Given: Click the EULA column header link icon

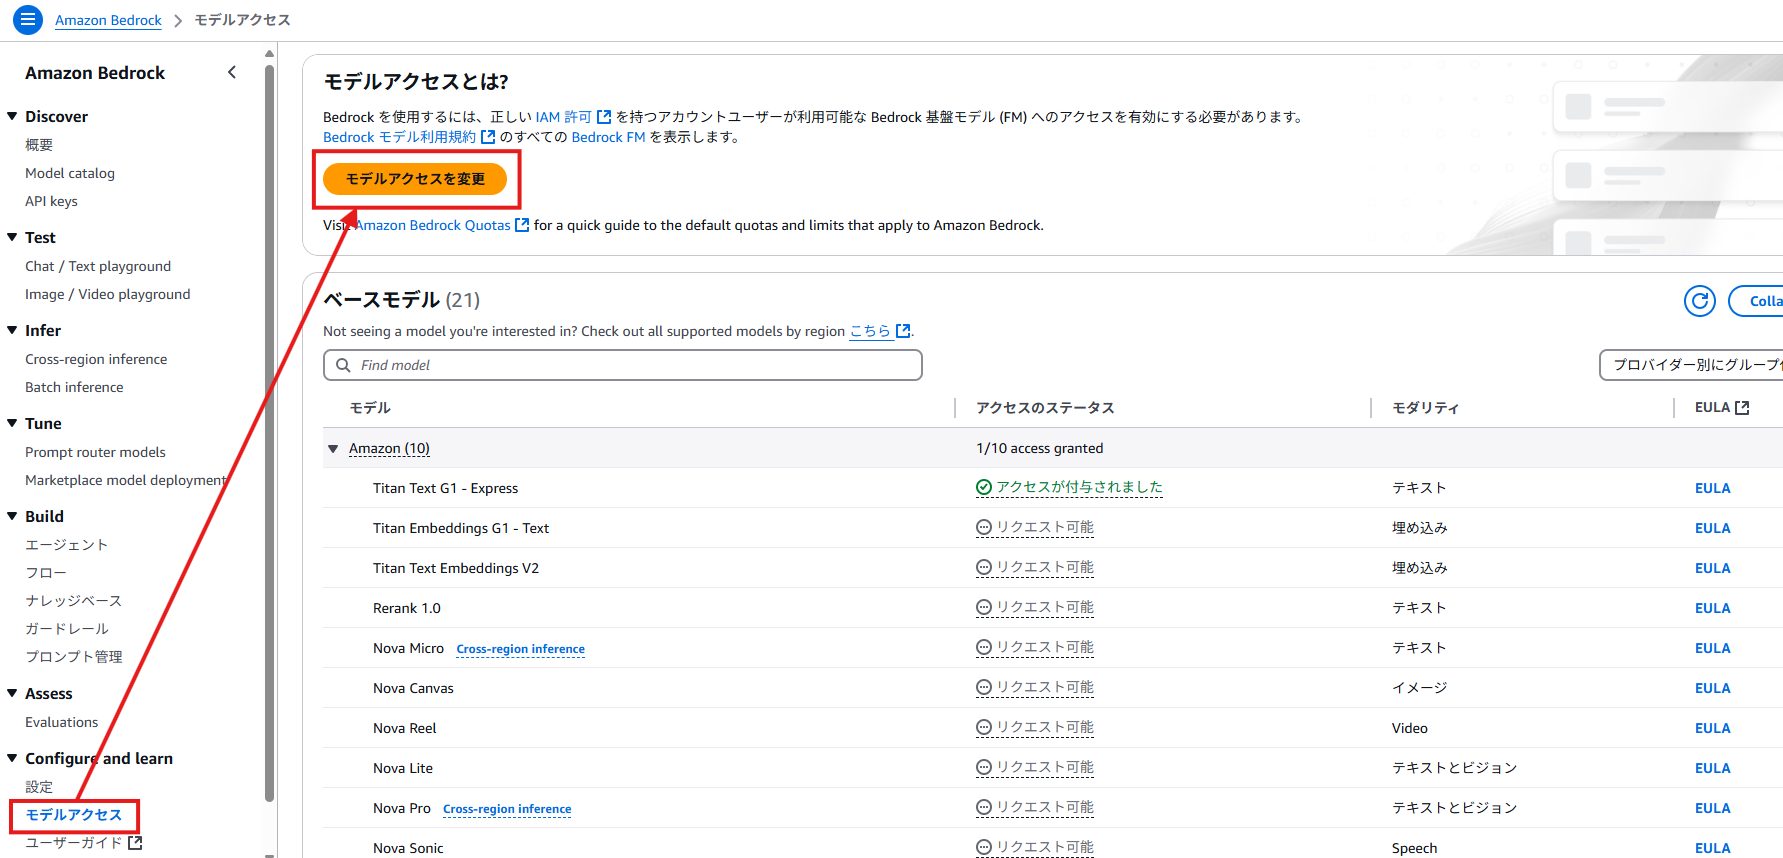Looking at the screenshot, I should (x=1742, y=408).
